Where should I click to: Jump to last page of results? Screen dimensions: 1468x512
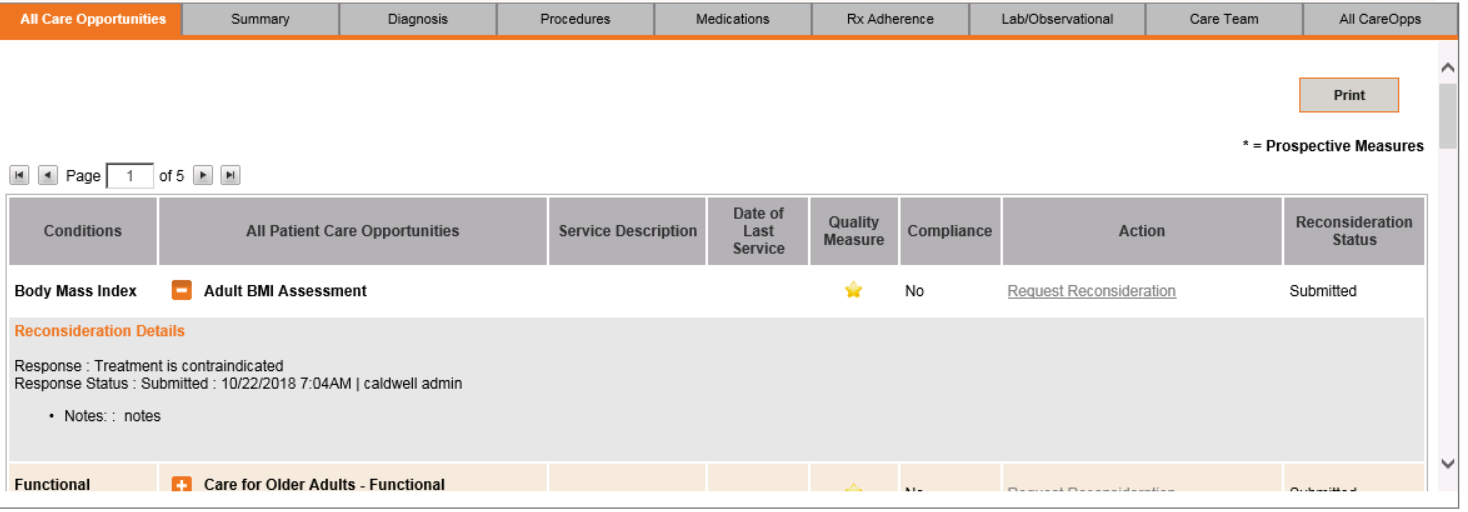(230, 176)
